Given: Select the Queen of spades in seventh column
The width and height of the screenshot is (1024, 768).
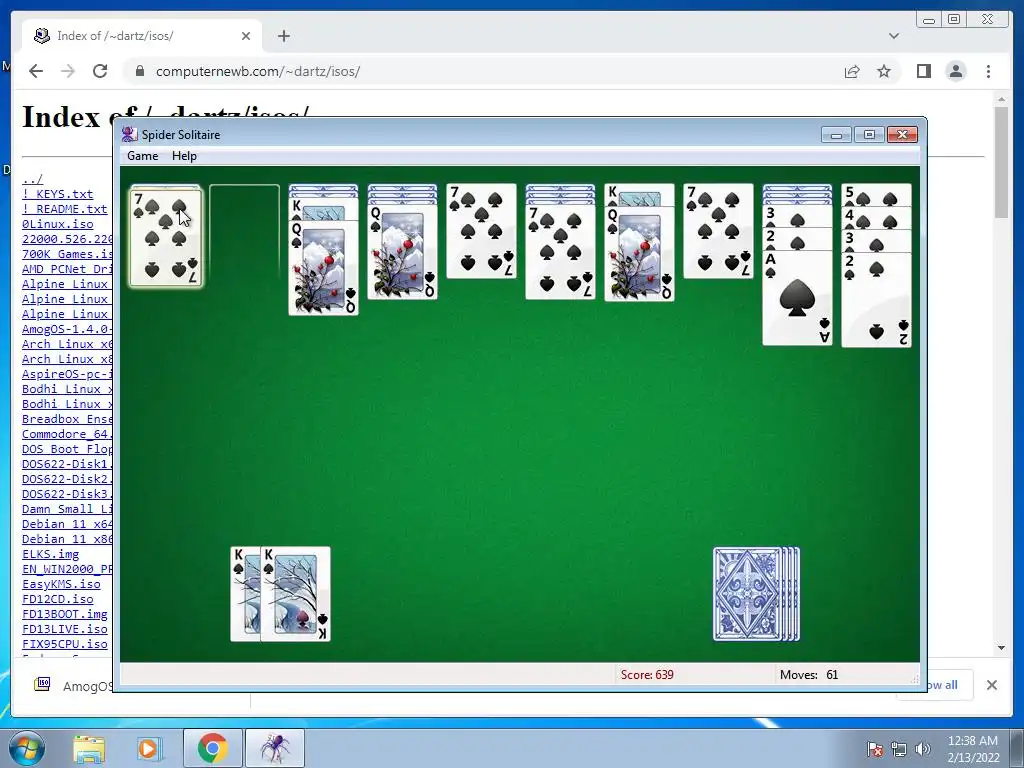Looking at the screenshot, I should point(639,254).
